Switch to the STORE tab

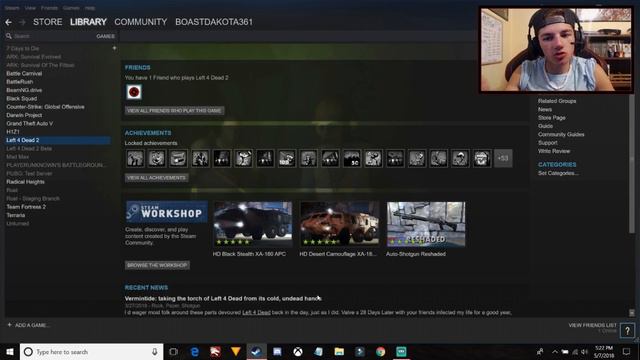pyautogui.click(x=48, y=22)
